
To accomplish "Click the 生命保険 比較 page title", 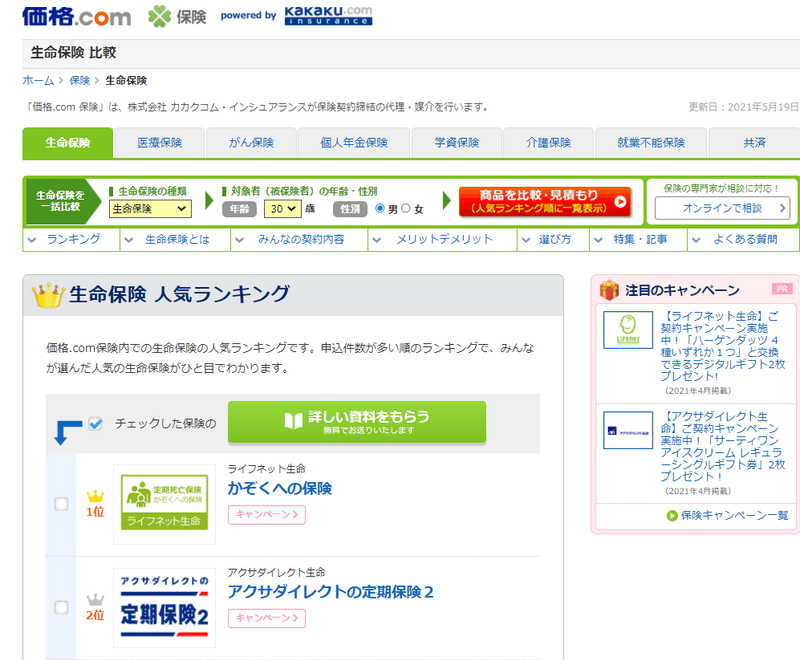I will pyautogui.click(x=73, y=53).
